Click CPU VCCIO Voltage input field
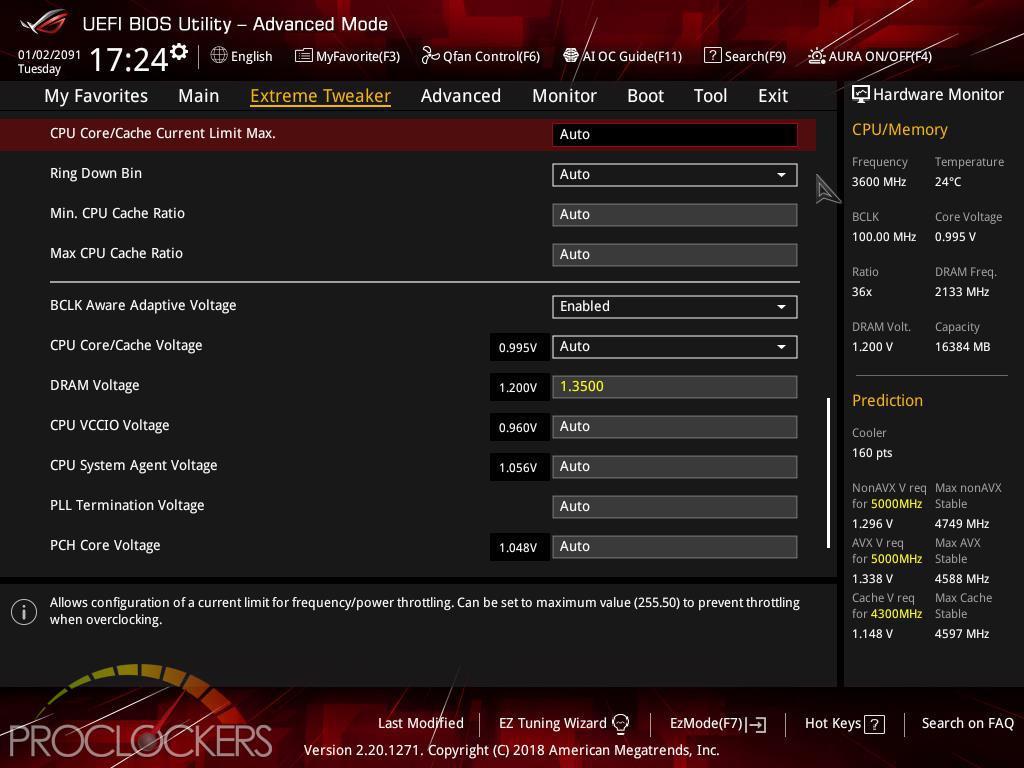Image resolution: width=1024 pixels, height=768 pixels. pos(675,426)
